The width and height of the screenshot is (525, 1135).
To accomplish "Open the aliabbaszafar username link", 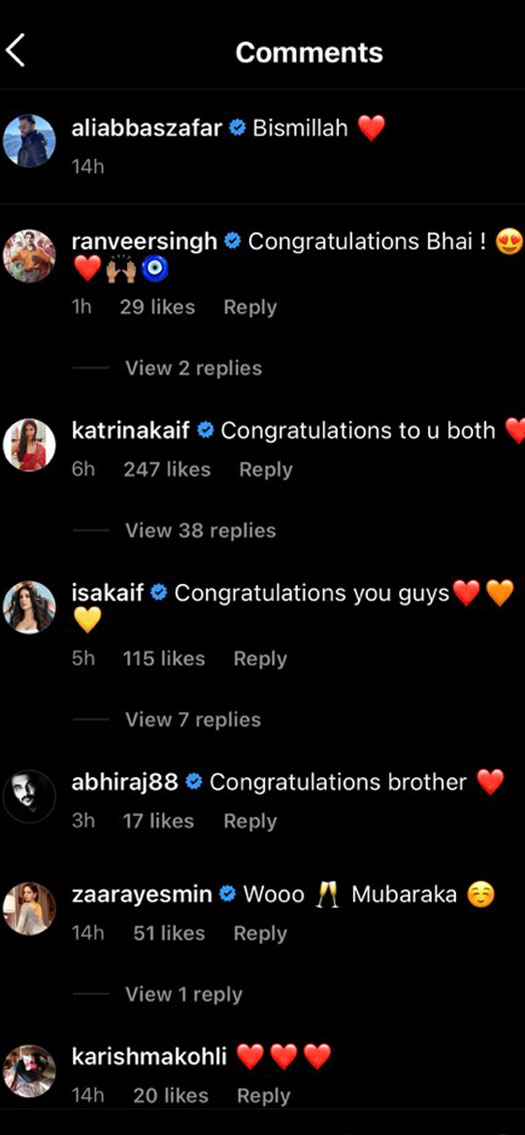I will coord(147,129).
